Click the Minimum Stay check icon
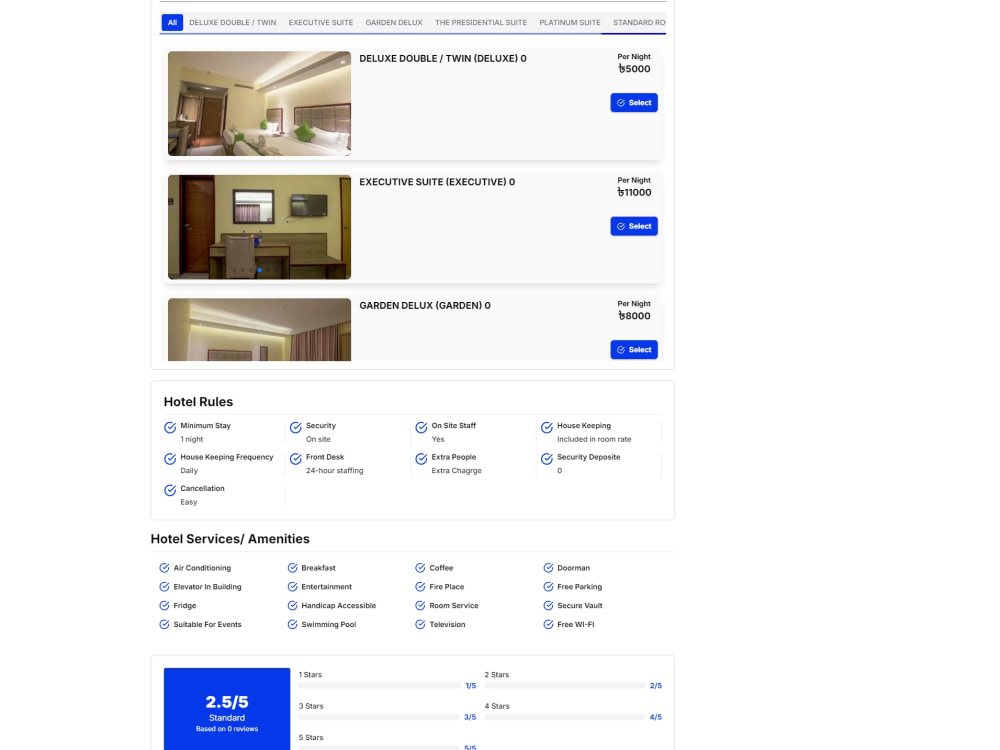 [170, 427]
